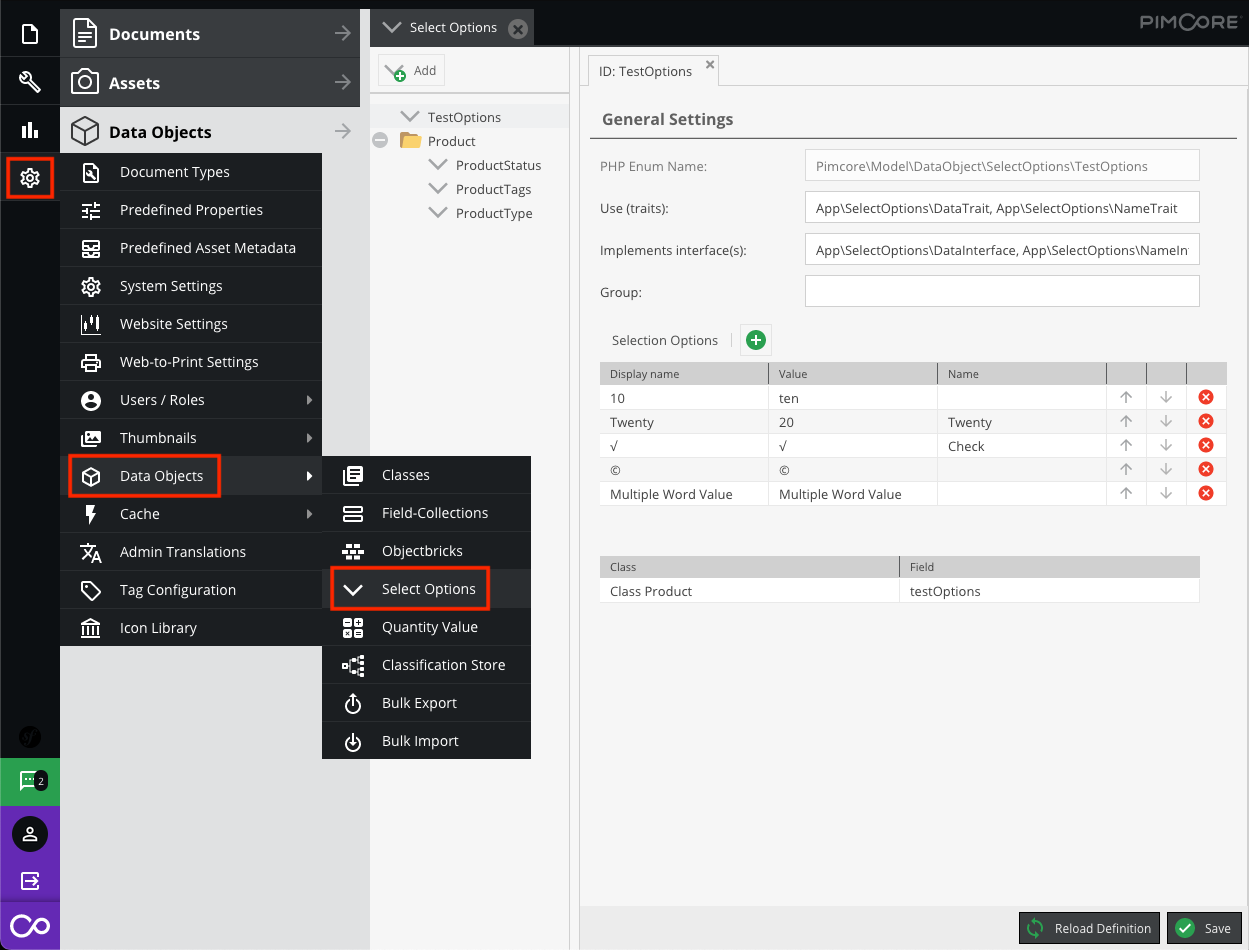Viewport: 1249px width, 950px height.
Task: Click the Reload Definition button
Action: pyautogui.click(x=1090, y=928)
